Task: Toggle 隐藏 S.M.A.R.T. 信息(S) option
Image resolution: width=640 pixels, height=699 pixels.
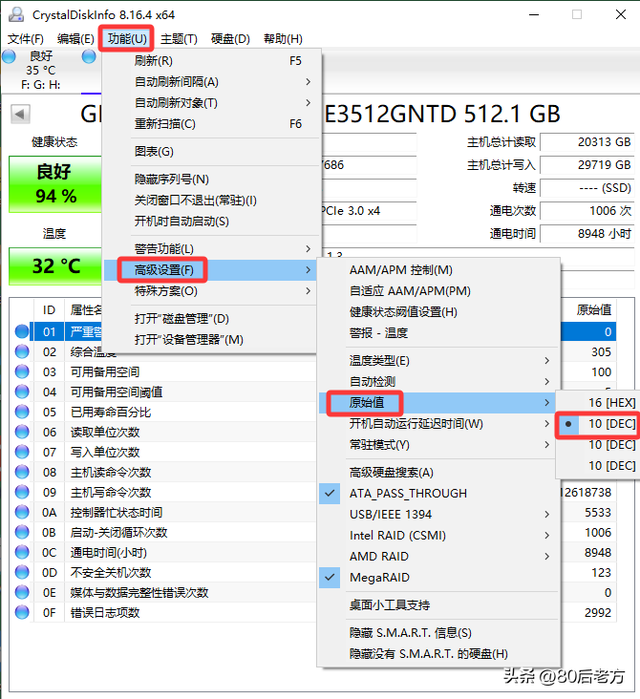Action: [x=439, y=633]
